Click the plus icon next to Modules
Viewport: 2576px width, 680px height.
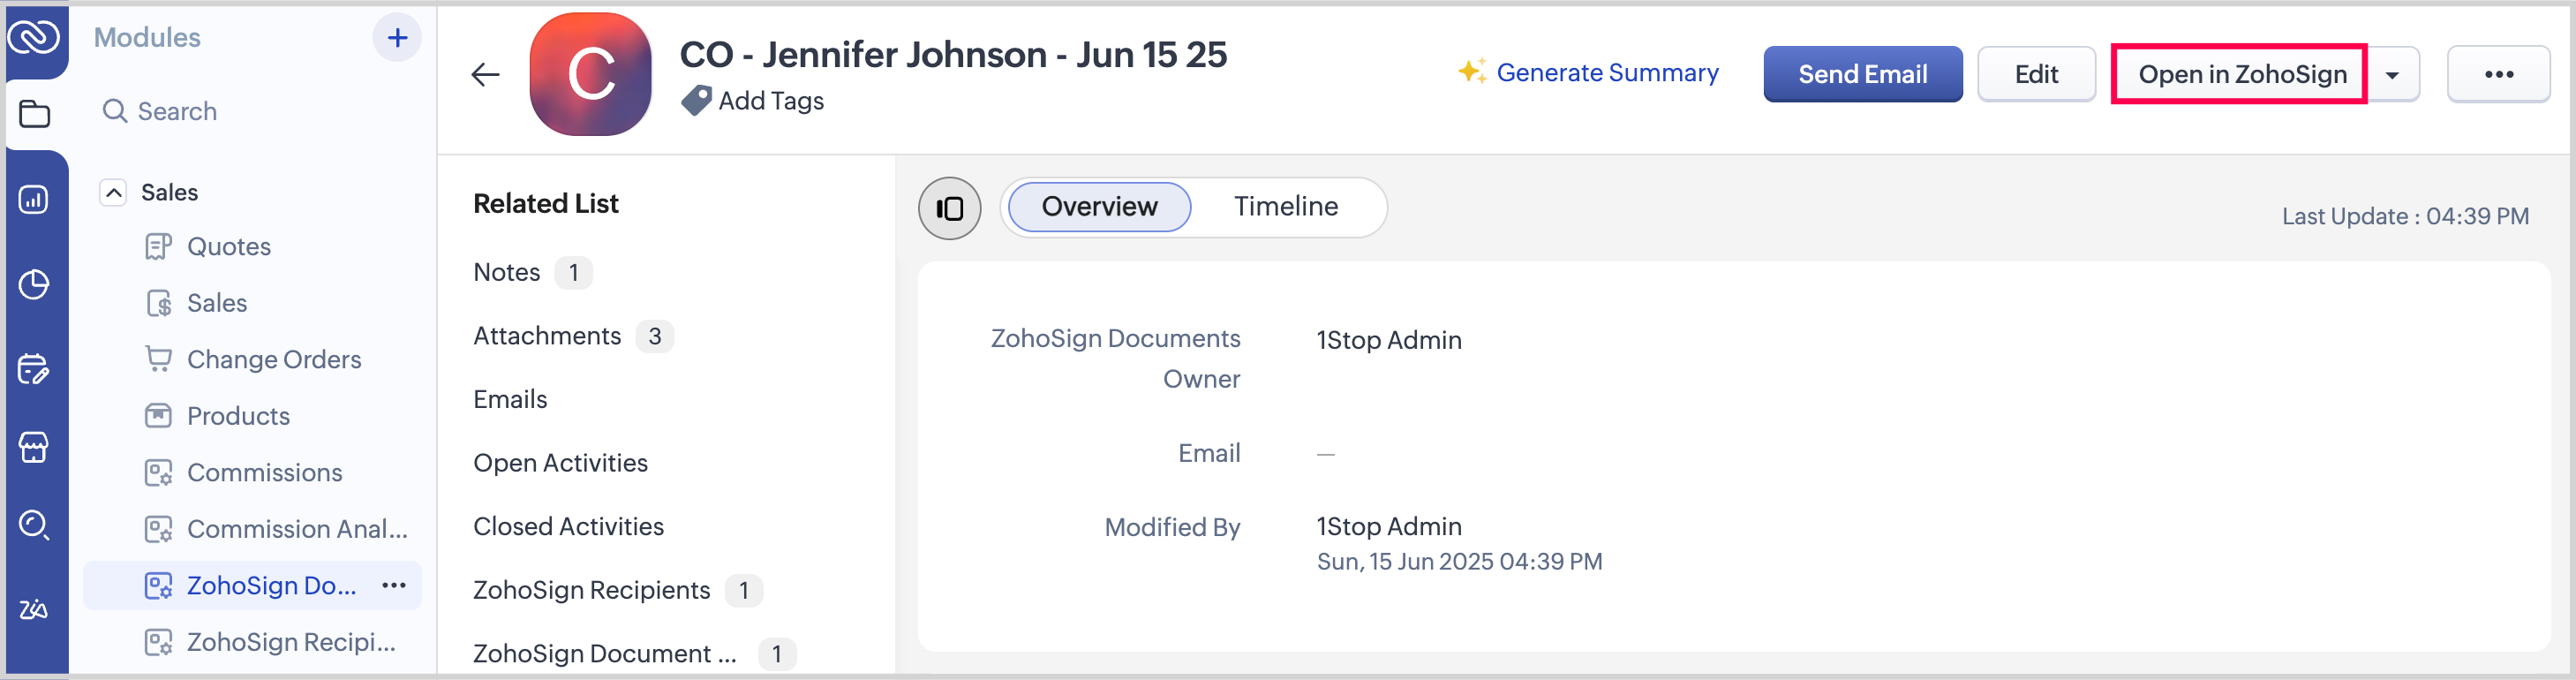point(397,38)
